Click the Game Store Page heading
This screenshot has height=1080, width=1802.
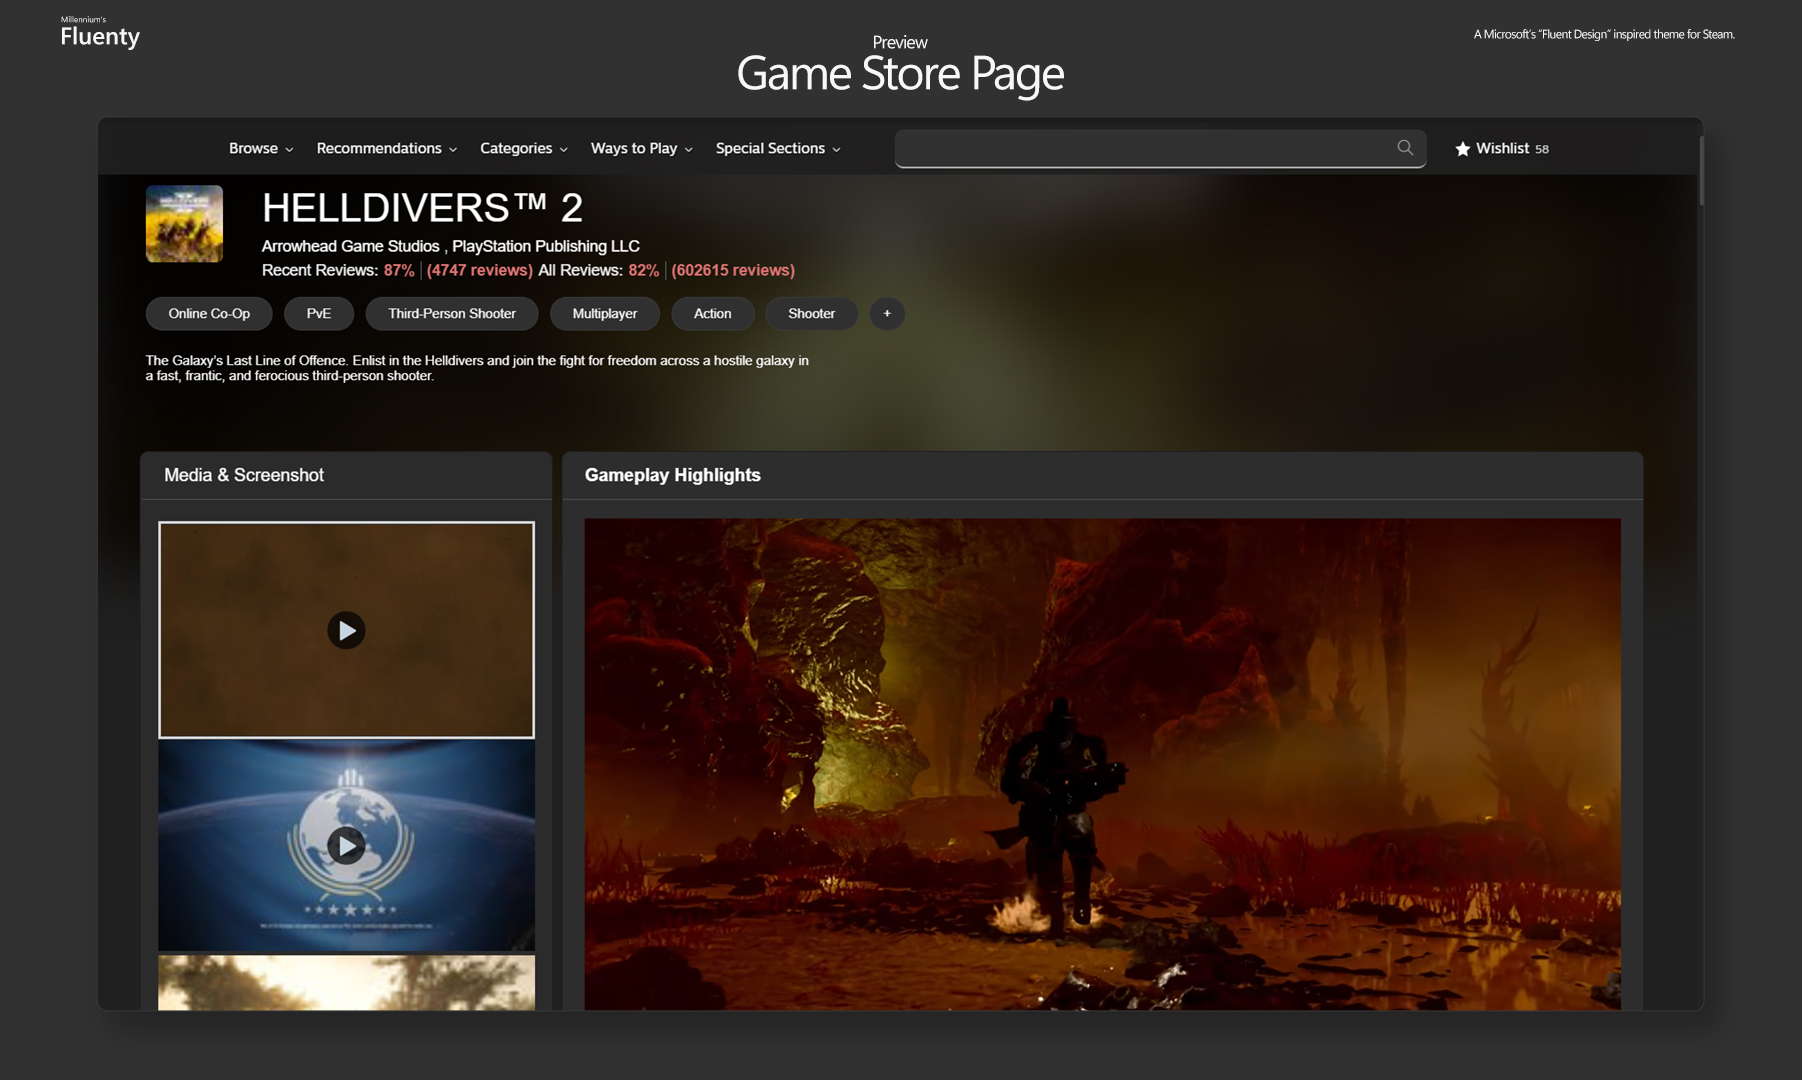pos(900,74)
